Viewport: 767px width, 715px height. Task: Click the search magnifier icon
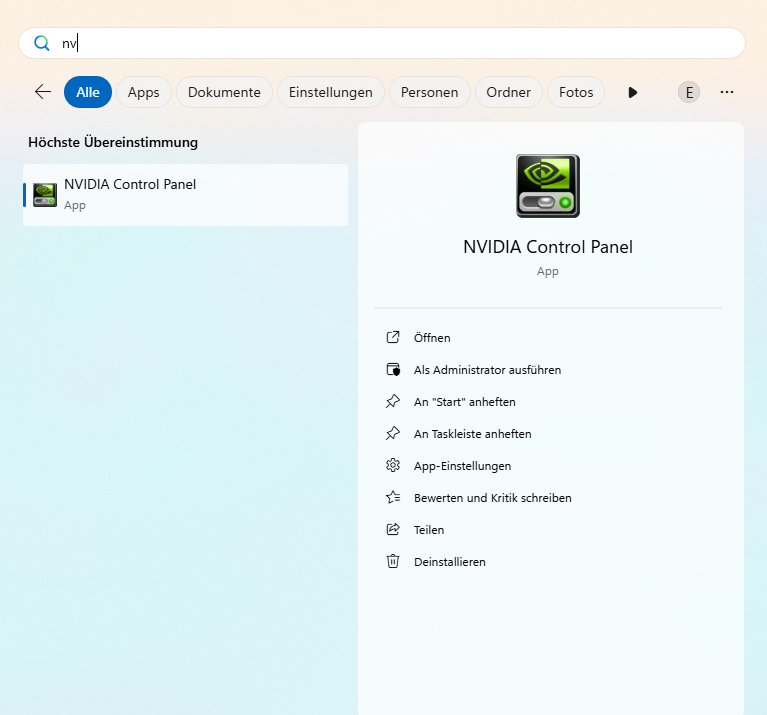pyautogui.click(x=42, y=43)
